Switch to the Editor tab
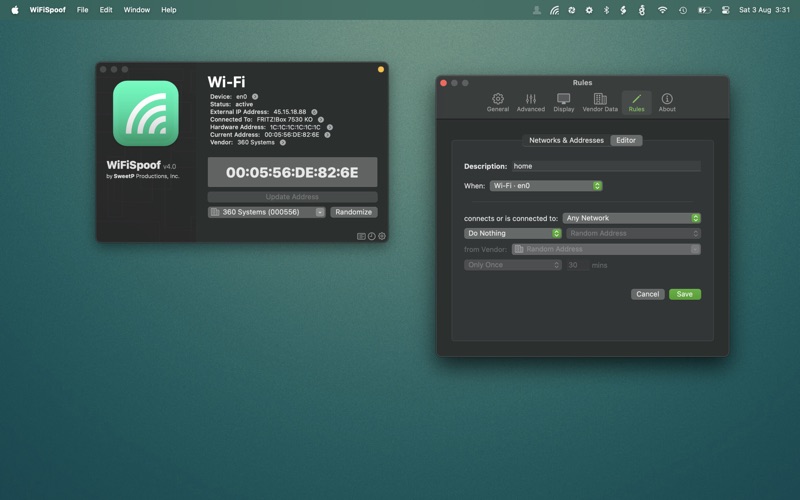The image size is (800, 500). (626, 140)
